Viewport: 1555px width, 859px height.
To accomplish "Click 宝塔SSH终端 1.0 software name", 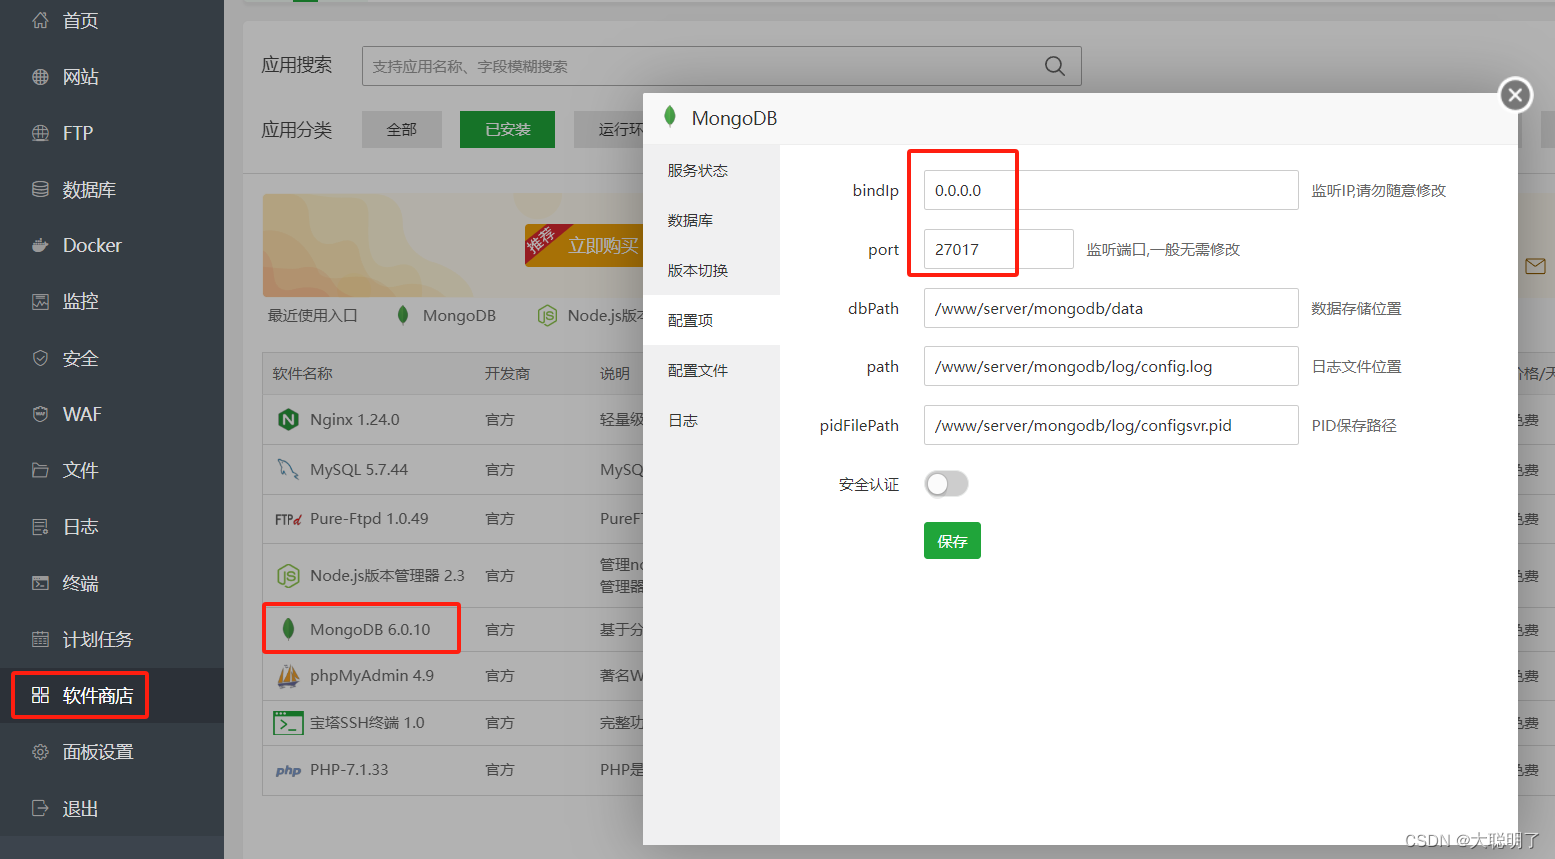I will 367,723.
